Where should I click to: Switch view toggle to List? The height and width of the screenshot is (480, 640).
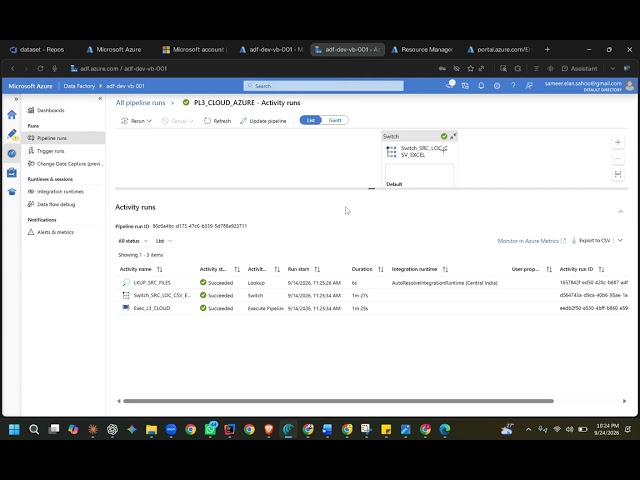311,120
